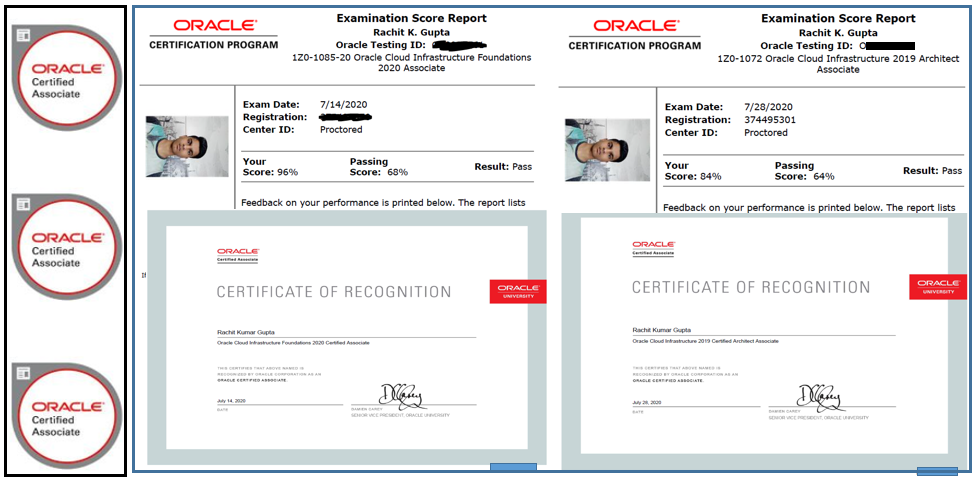Viewport: 975px width, 480px height.
Task: Click the 'Examination Score Report' title above 1Z0-1085-20
Action: [x=412, y=19]
